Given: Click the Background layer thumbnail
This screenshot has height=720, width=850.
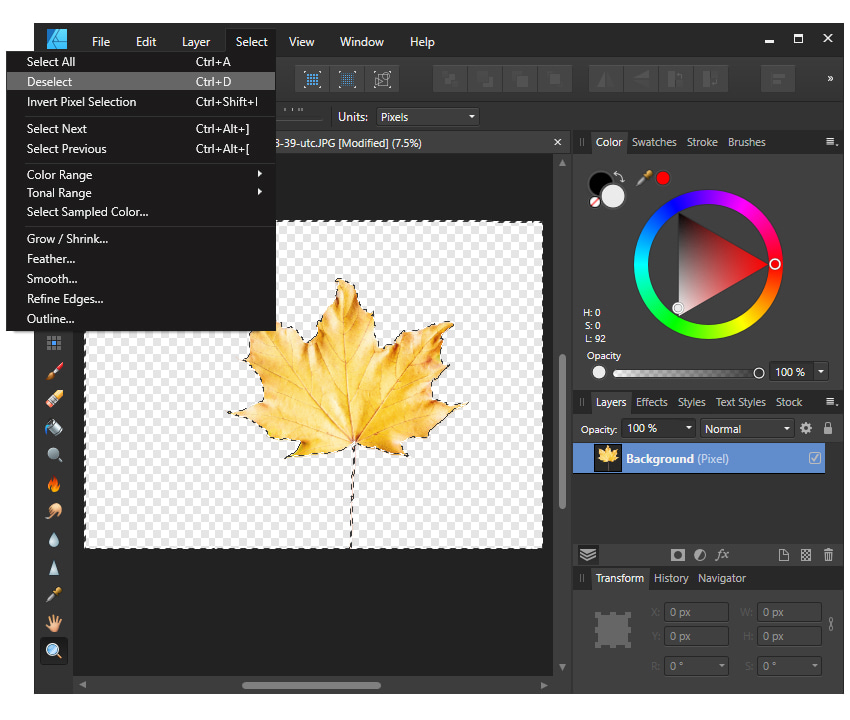Looking at the screenshot, I should coord(607,458).
